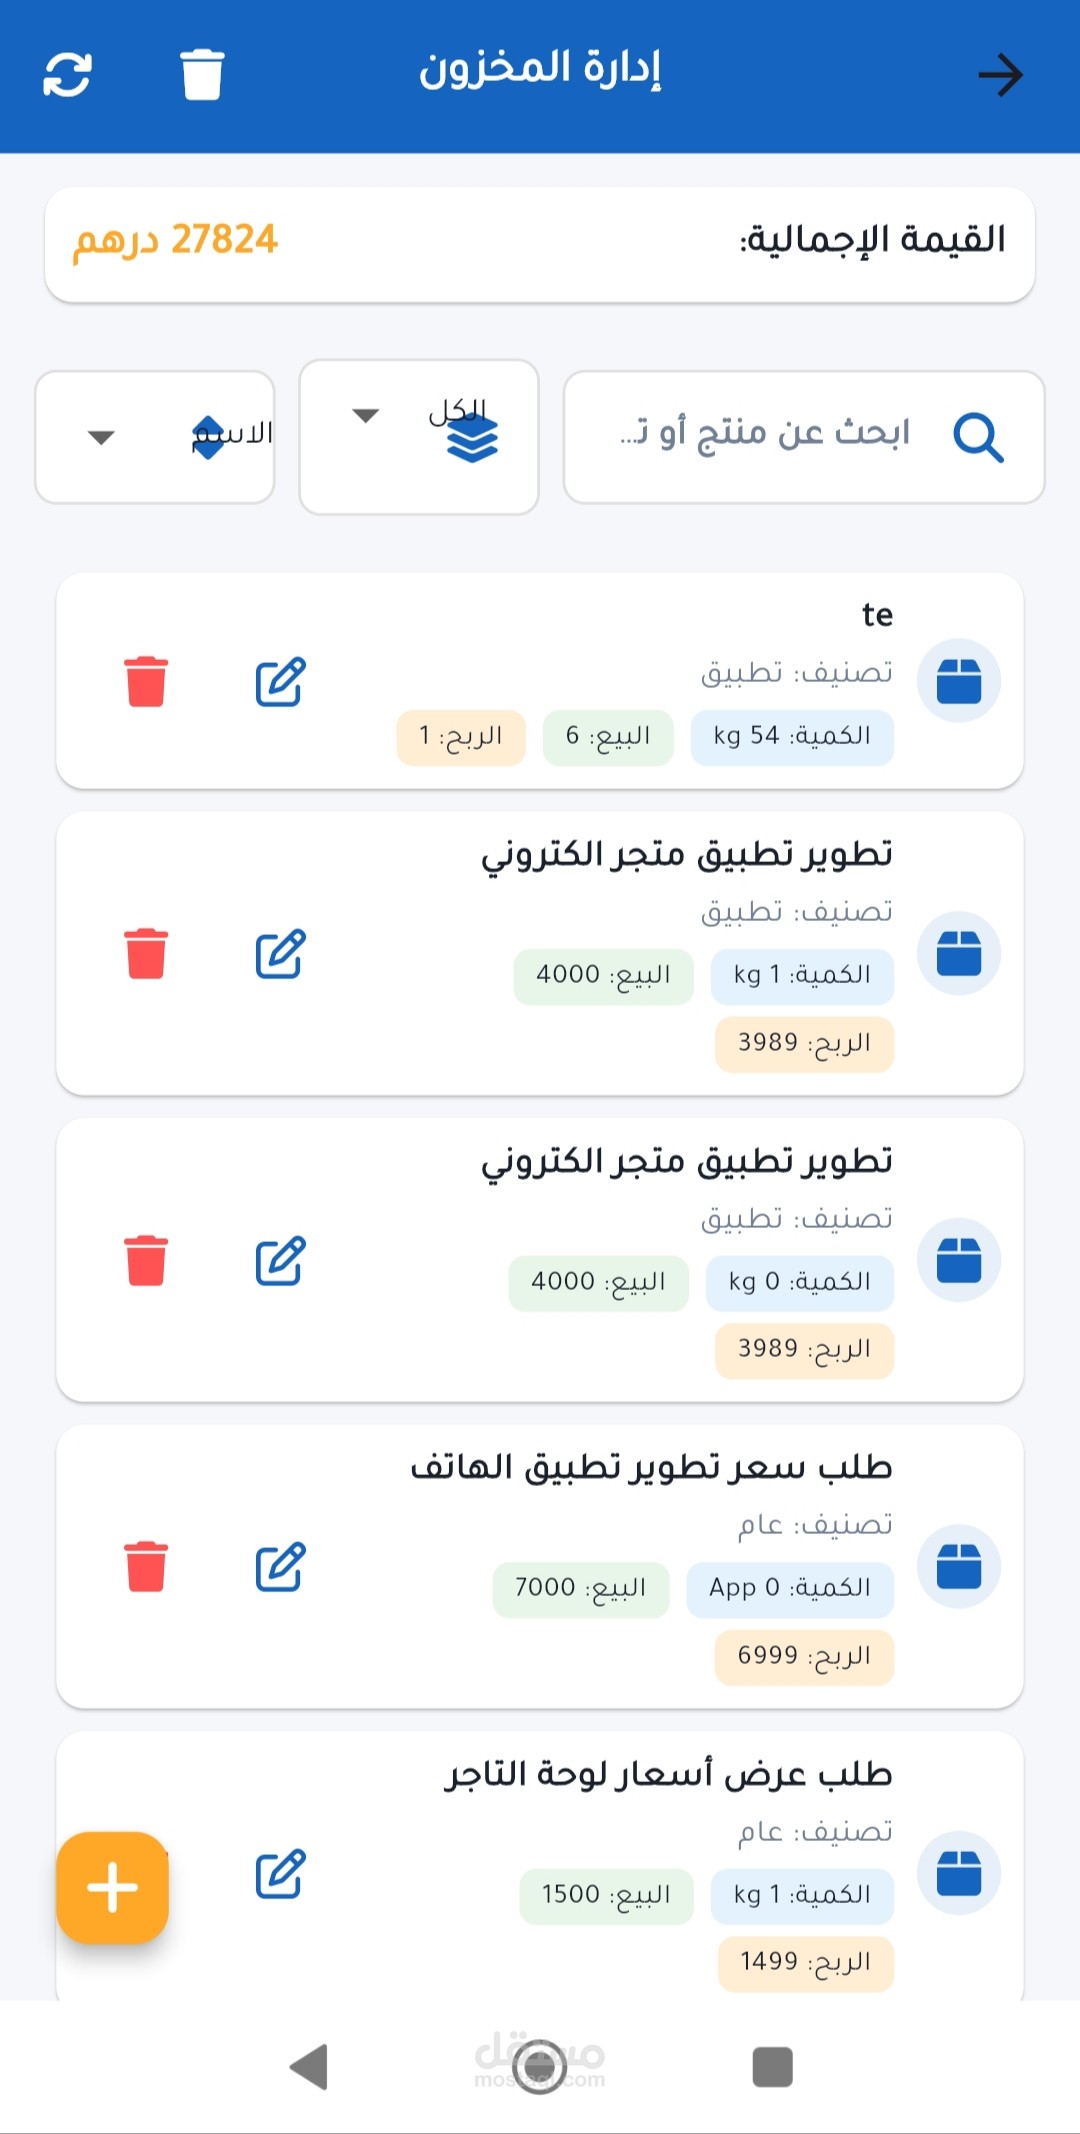1080x2134 pixels.
Task: Tap the box icon of the 'te' product
Action: click(959, 681)
